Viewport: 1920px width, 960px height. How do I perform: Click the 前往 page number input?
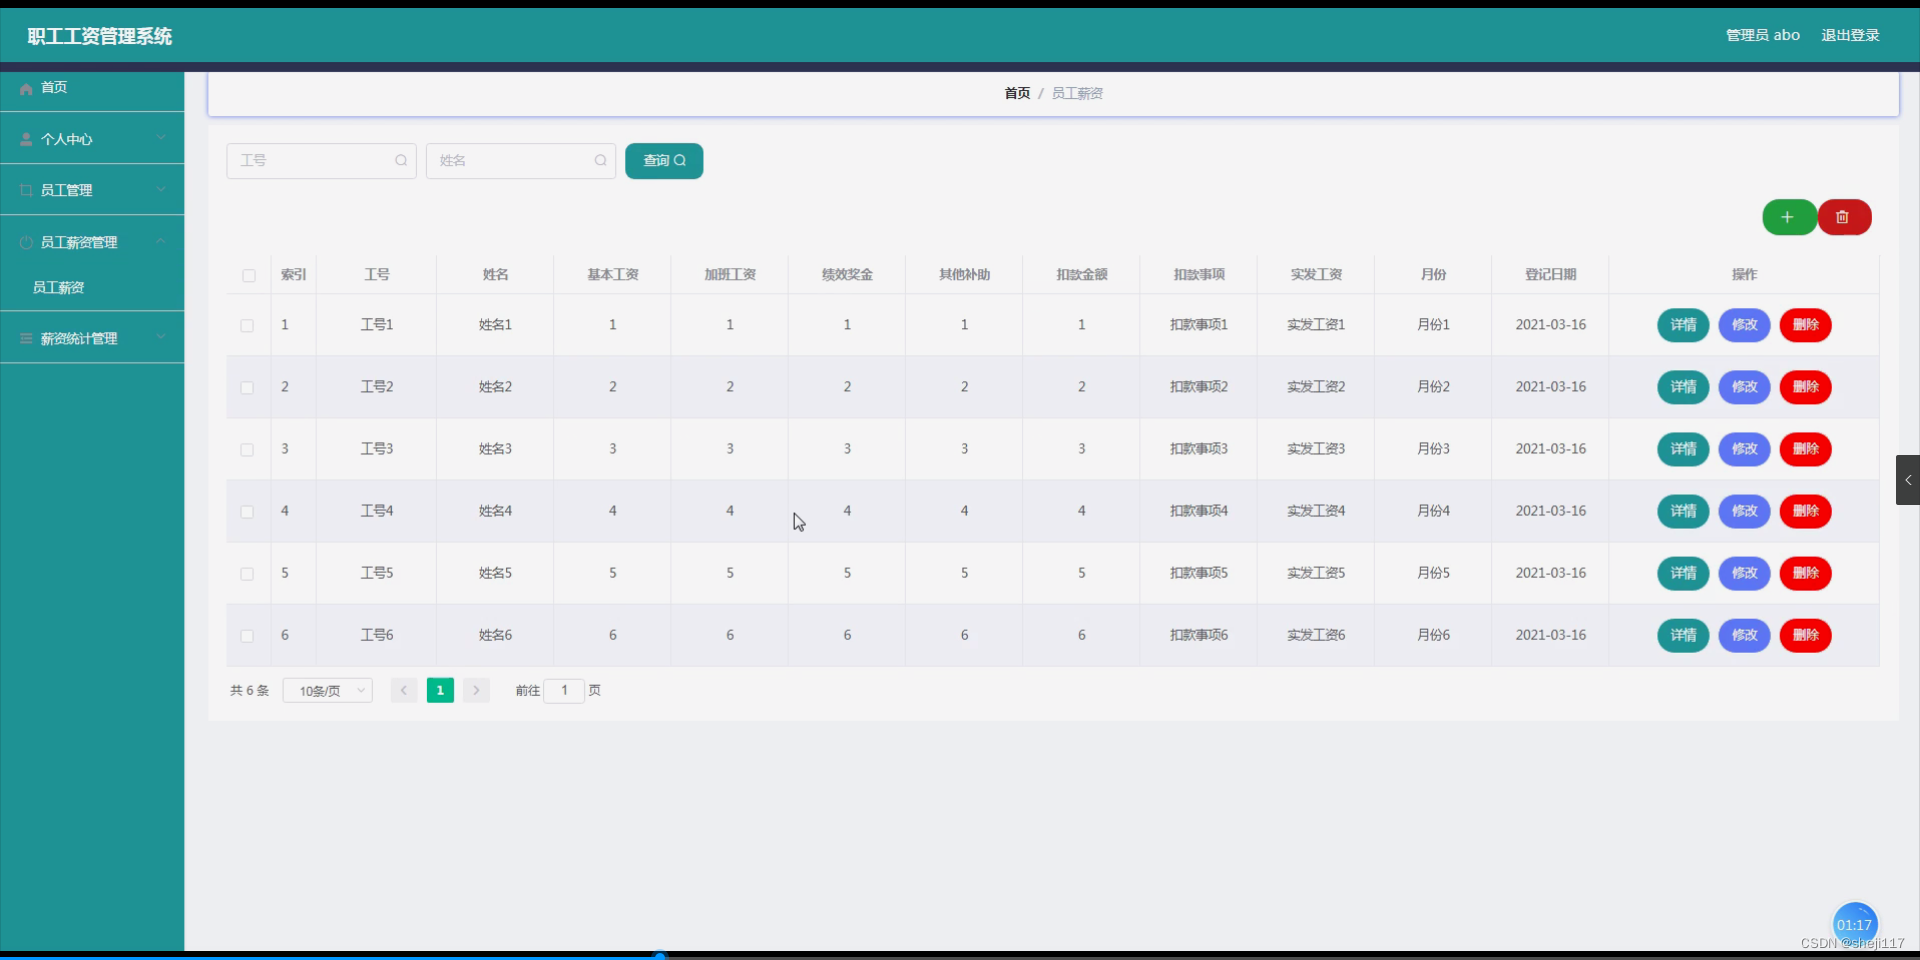[x=564, y=690]
